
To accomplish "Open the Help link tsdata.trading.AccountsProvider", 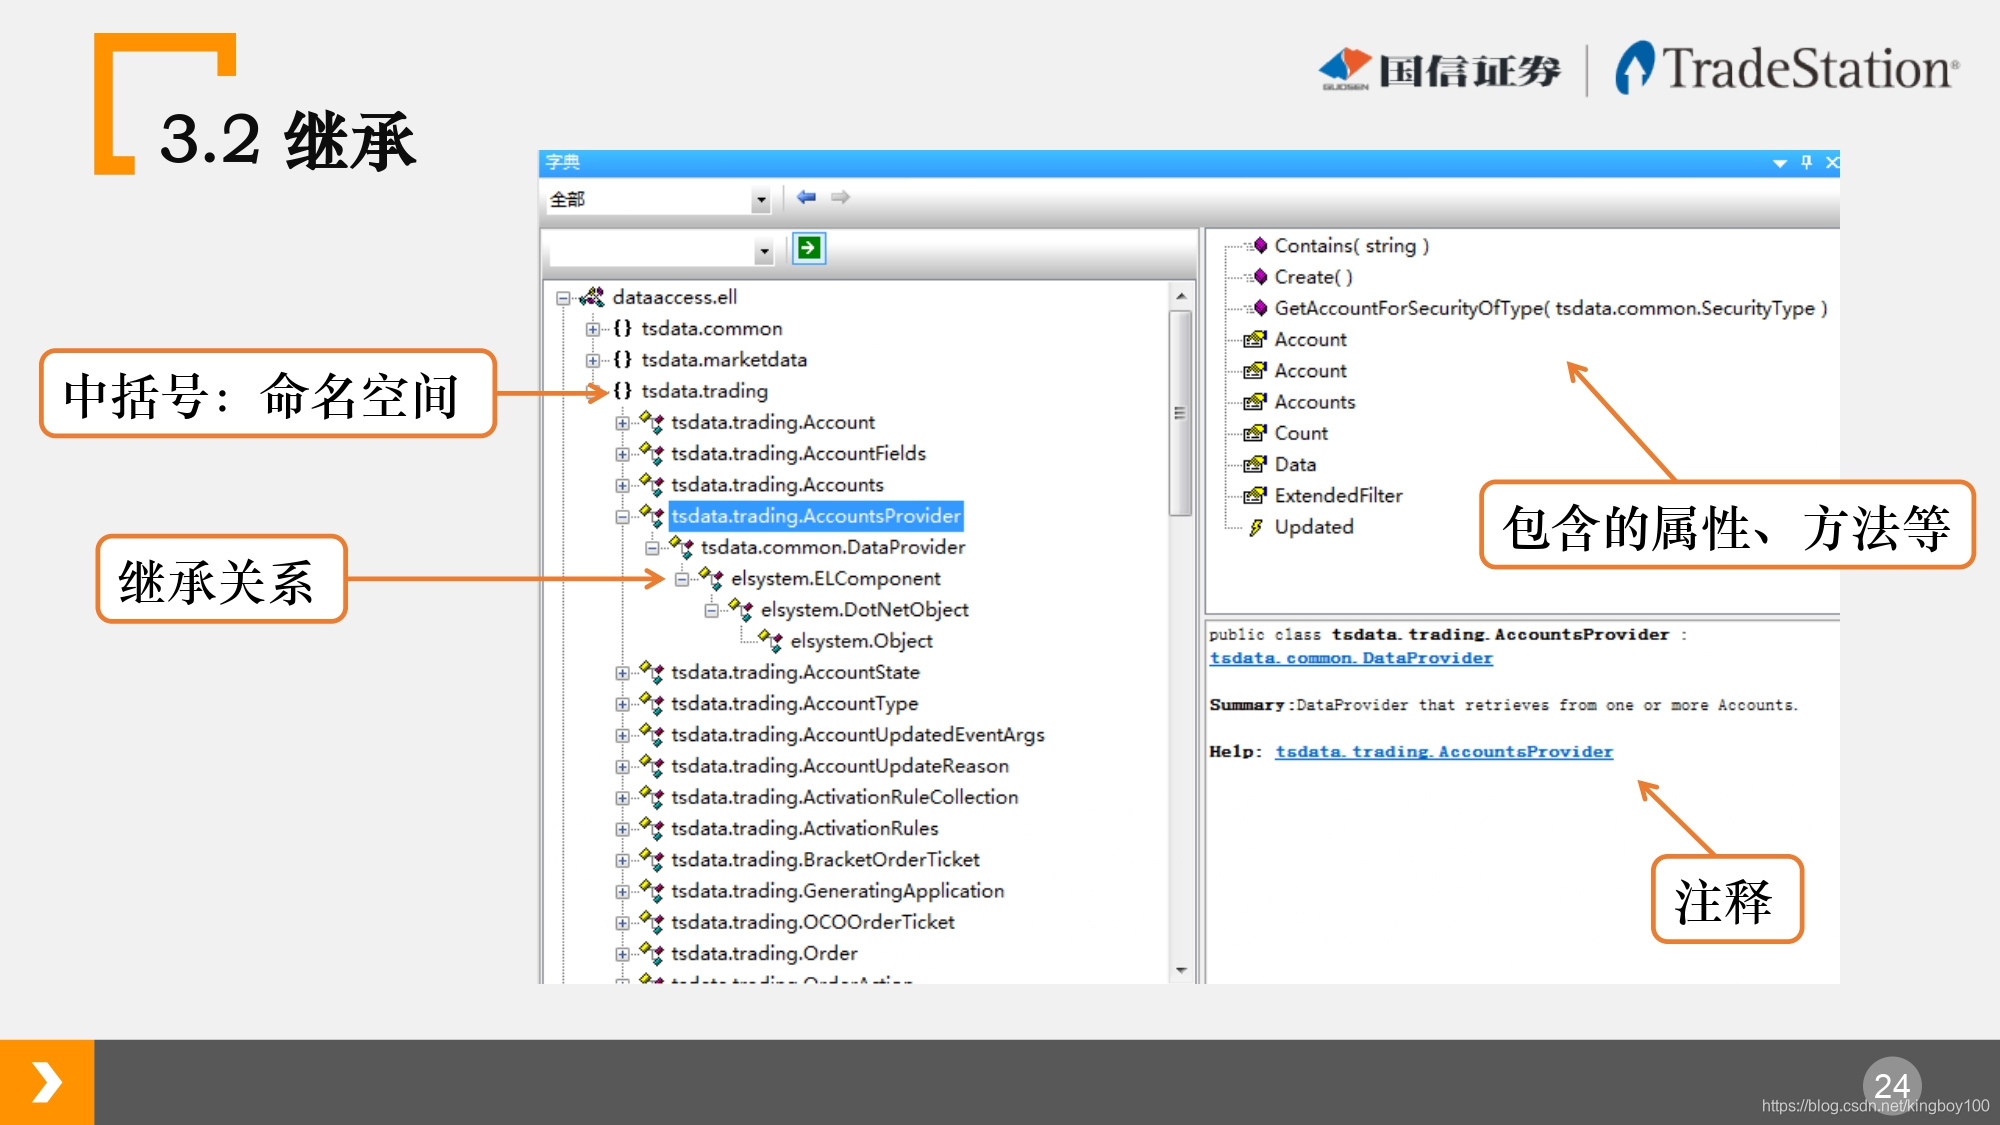I will pyautogui.click(x=1443, y=752).
